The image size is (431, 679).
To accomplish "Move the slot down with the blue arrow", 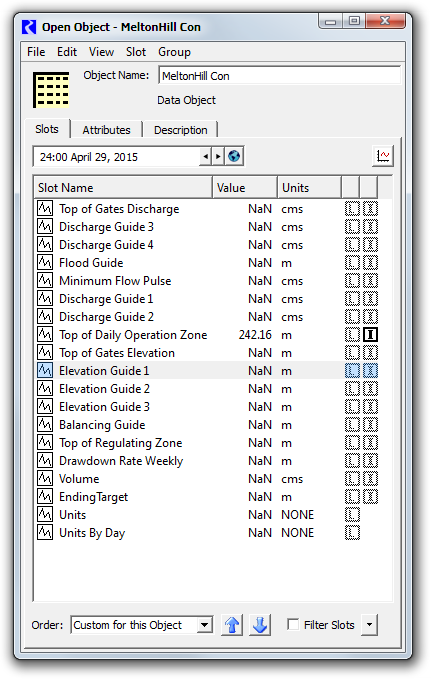I will 260,625.
